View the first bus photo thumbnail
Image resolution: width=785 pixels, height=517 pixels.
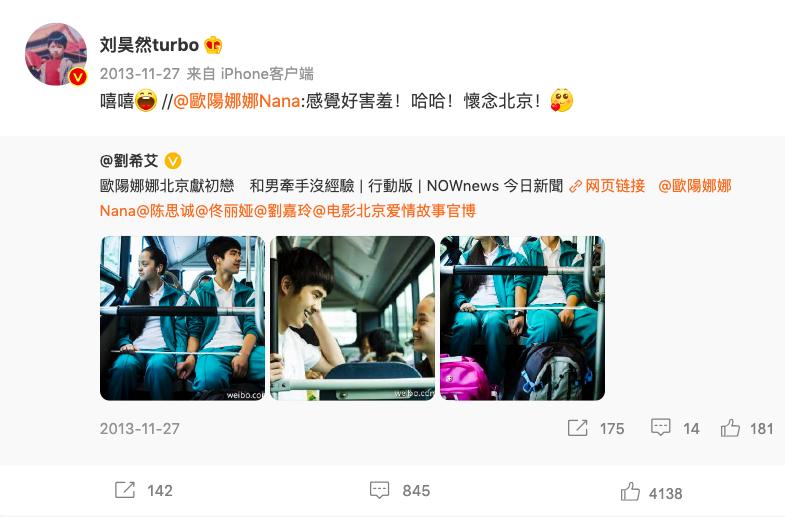click(182, 318)
